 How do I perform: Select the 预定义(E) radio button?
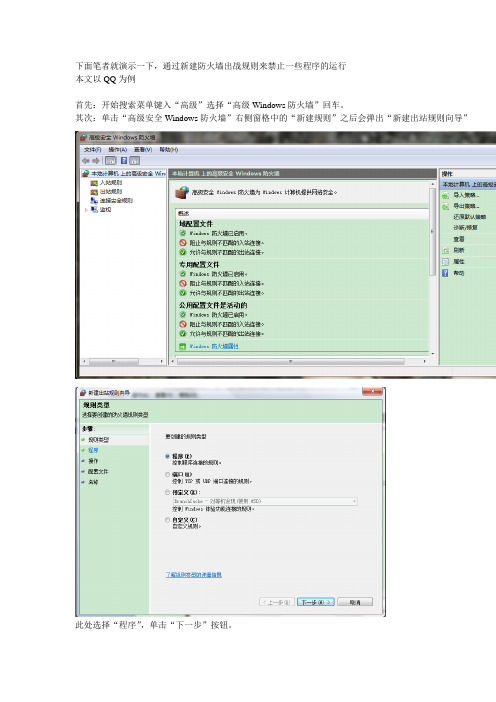[x=167, y=492]
